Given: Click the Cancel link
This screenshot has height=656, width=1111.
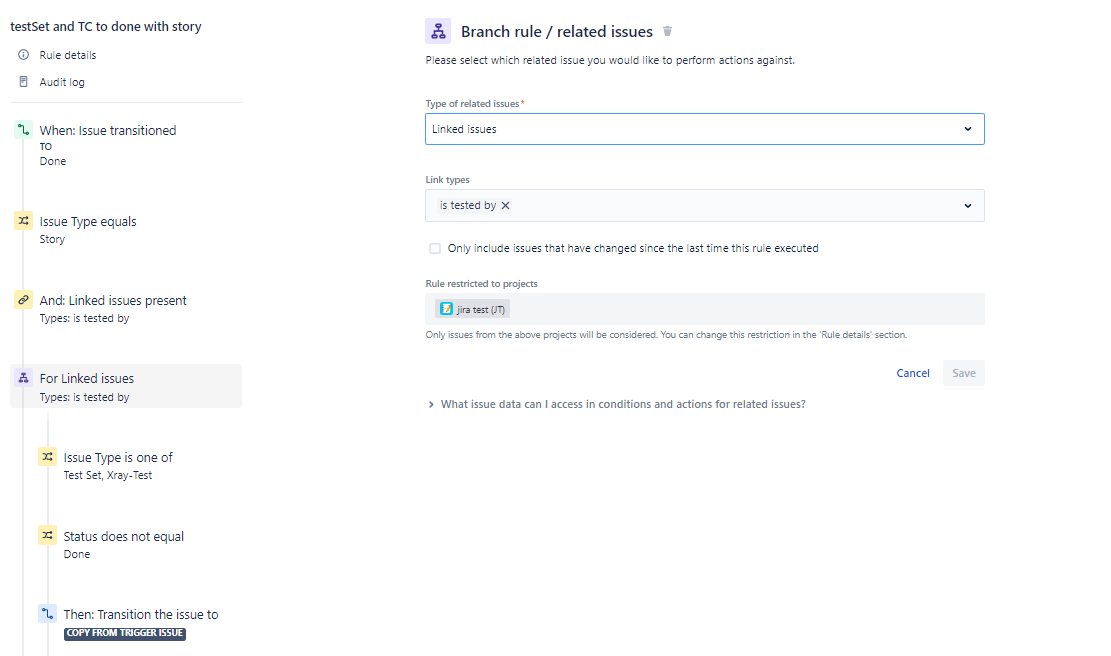Looking at the screenshot, I should pos(913,373).
